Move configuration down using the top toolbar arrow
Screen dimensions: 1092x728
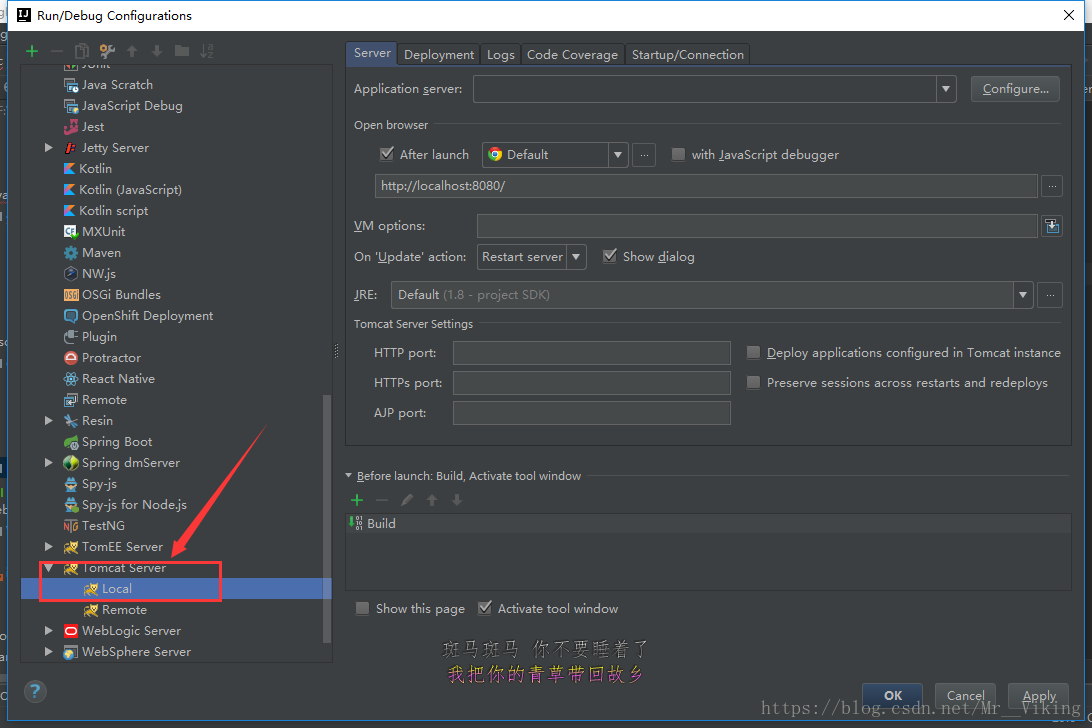click(157, 51)
